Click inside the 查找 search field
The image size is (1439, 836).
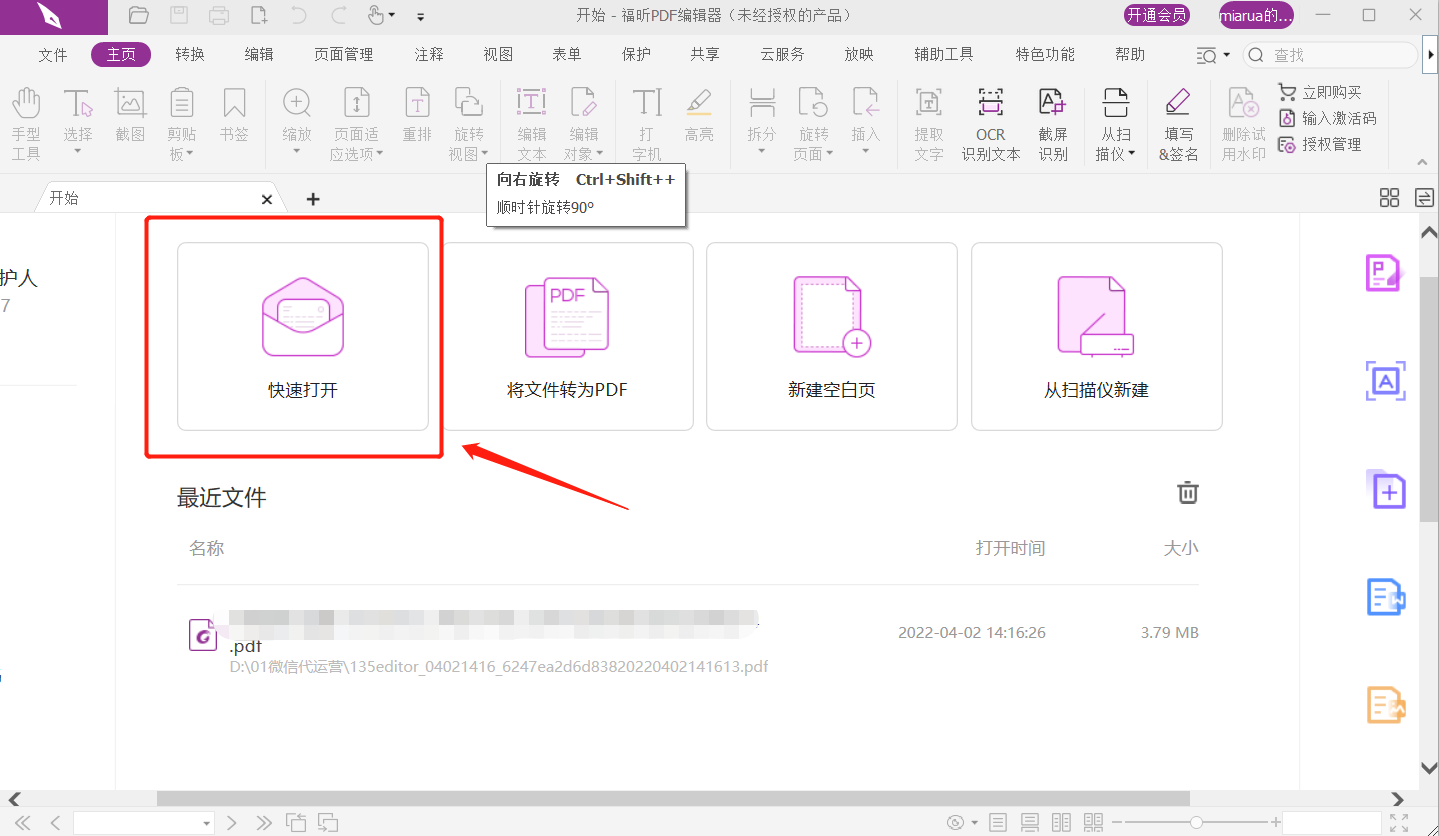(1330, 55)
